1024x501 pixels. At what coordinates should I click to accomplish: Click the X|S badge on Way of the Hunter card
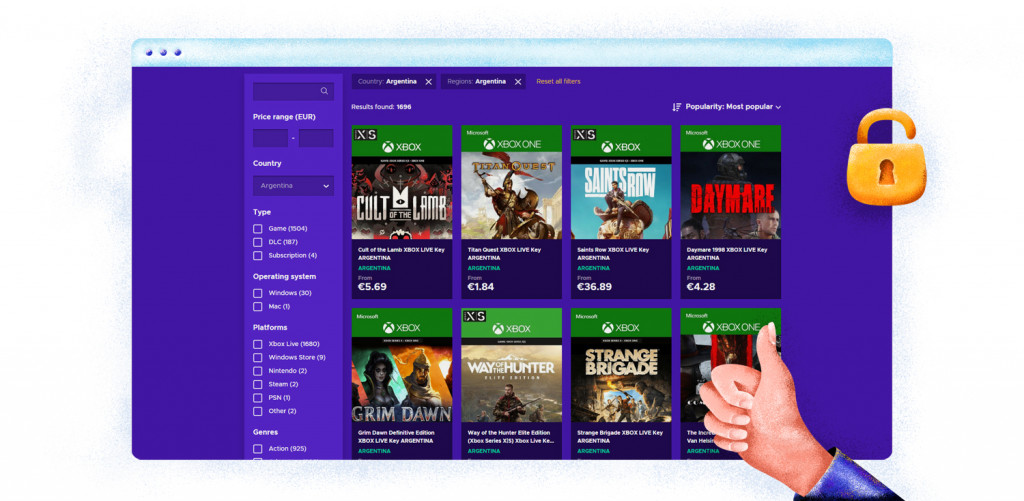point(475,316)
